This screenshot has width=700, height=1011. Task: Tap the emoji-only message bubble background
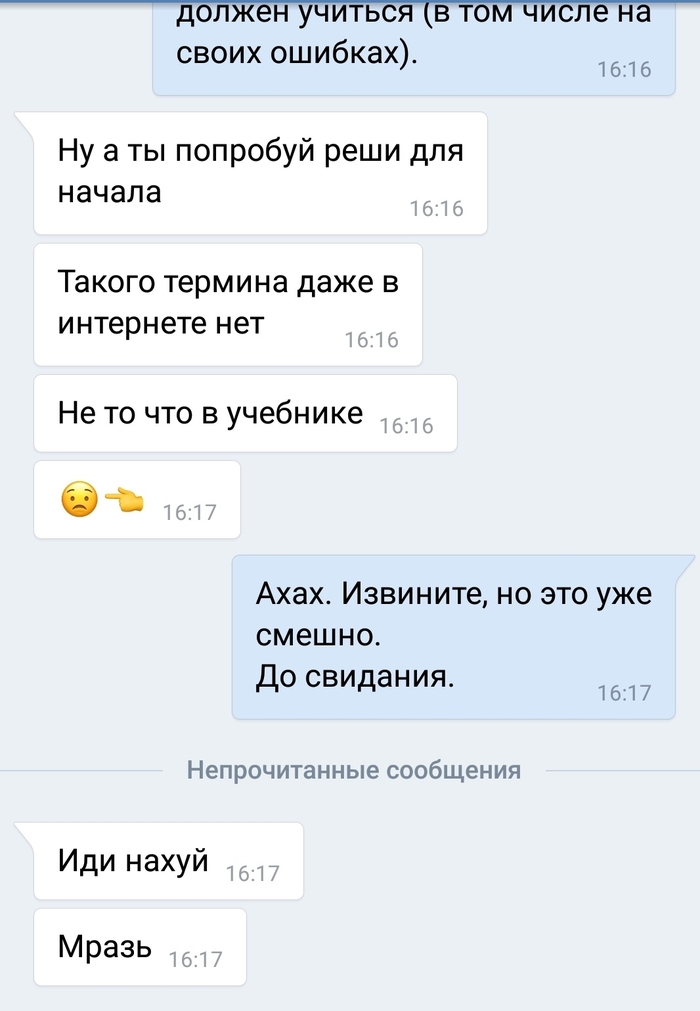coord(137,500)
